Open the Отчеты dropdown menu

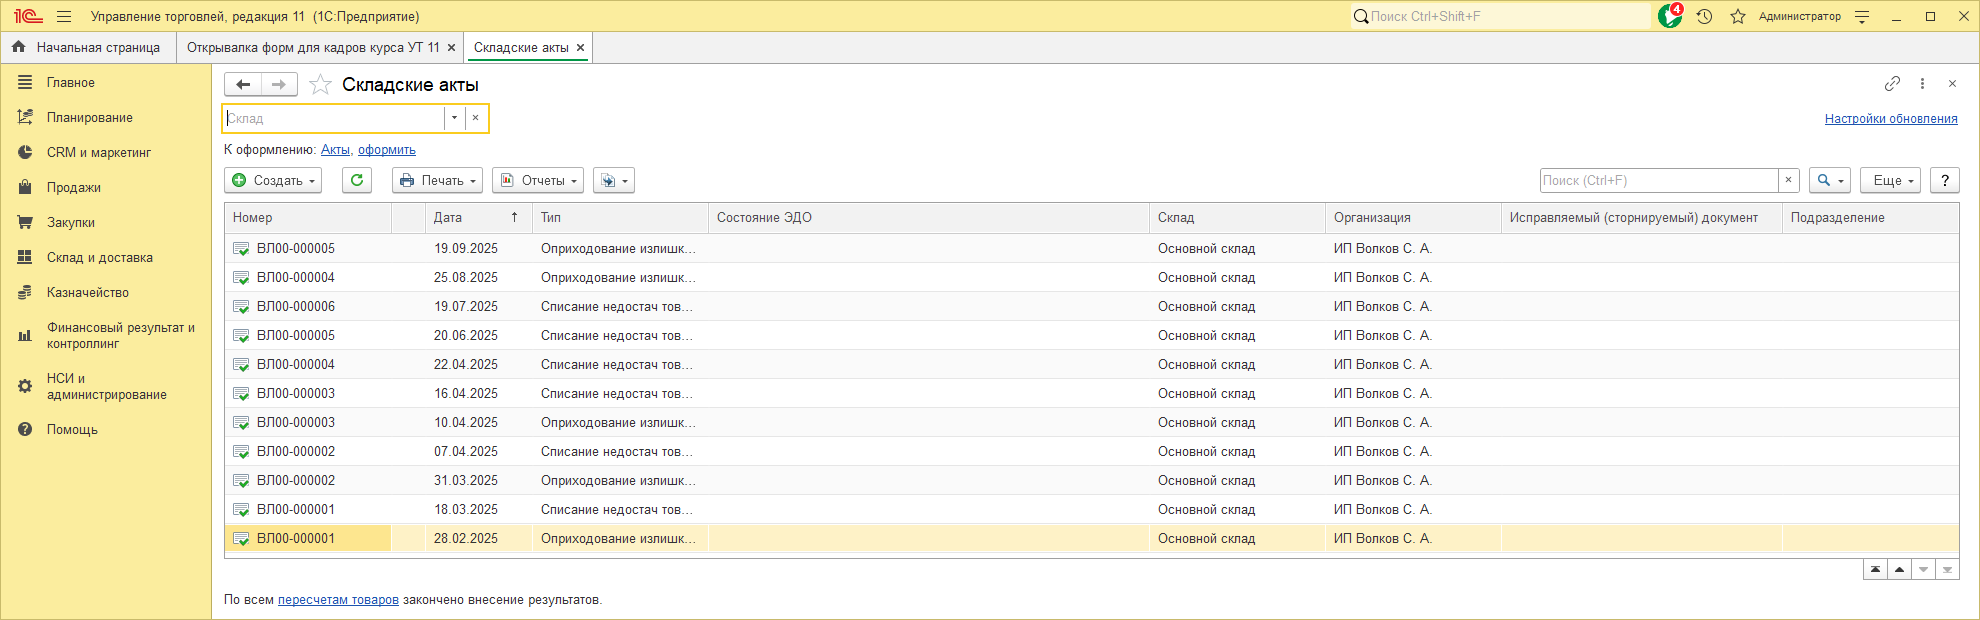click(538, 180)
